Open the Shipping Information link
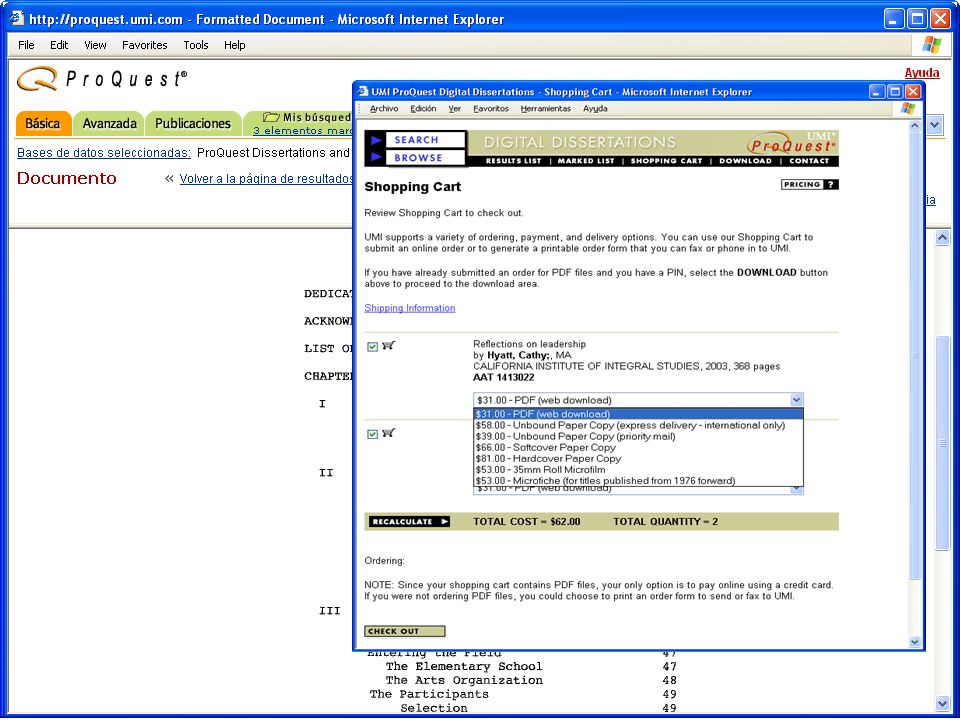 [x=410, y=308]
